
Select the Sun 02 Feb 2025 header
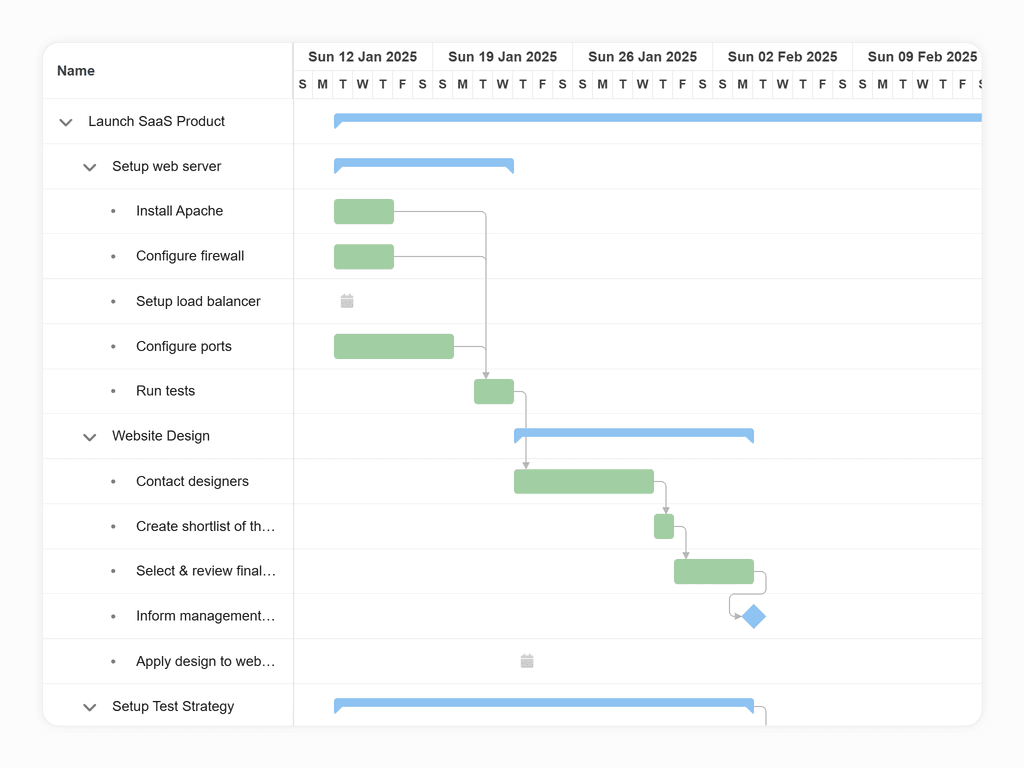(x=782, y=56)
